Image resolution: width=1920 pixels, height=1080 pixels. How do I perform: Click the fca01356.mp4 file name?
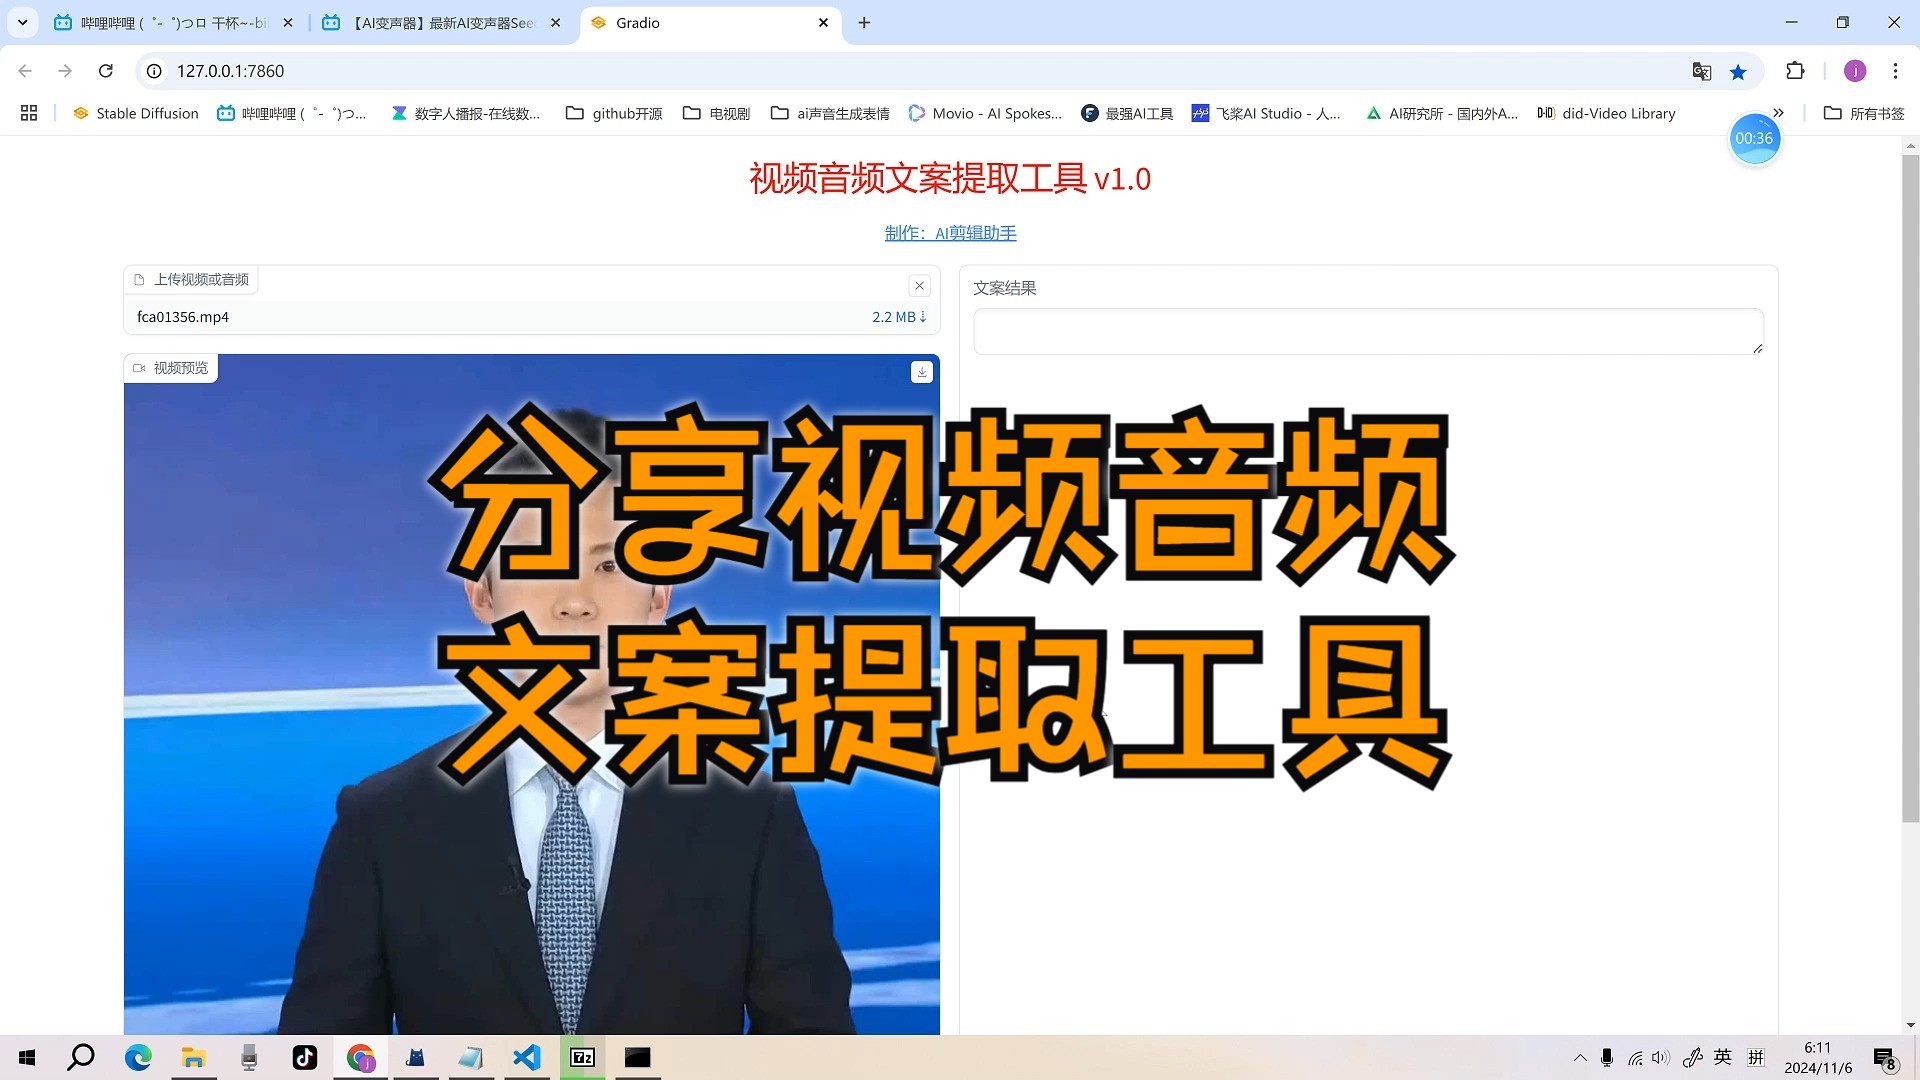(183, 315)
